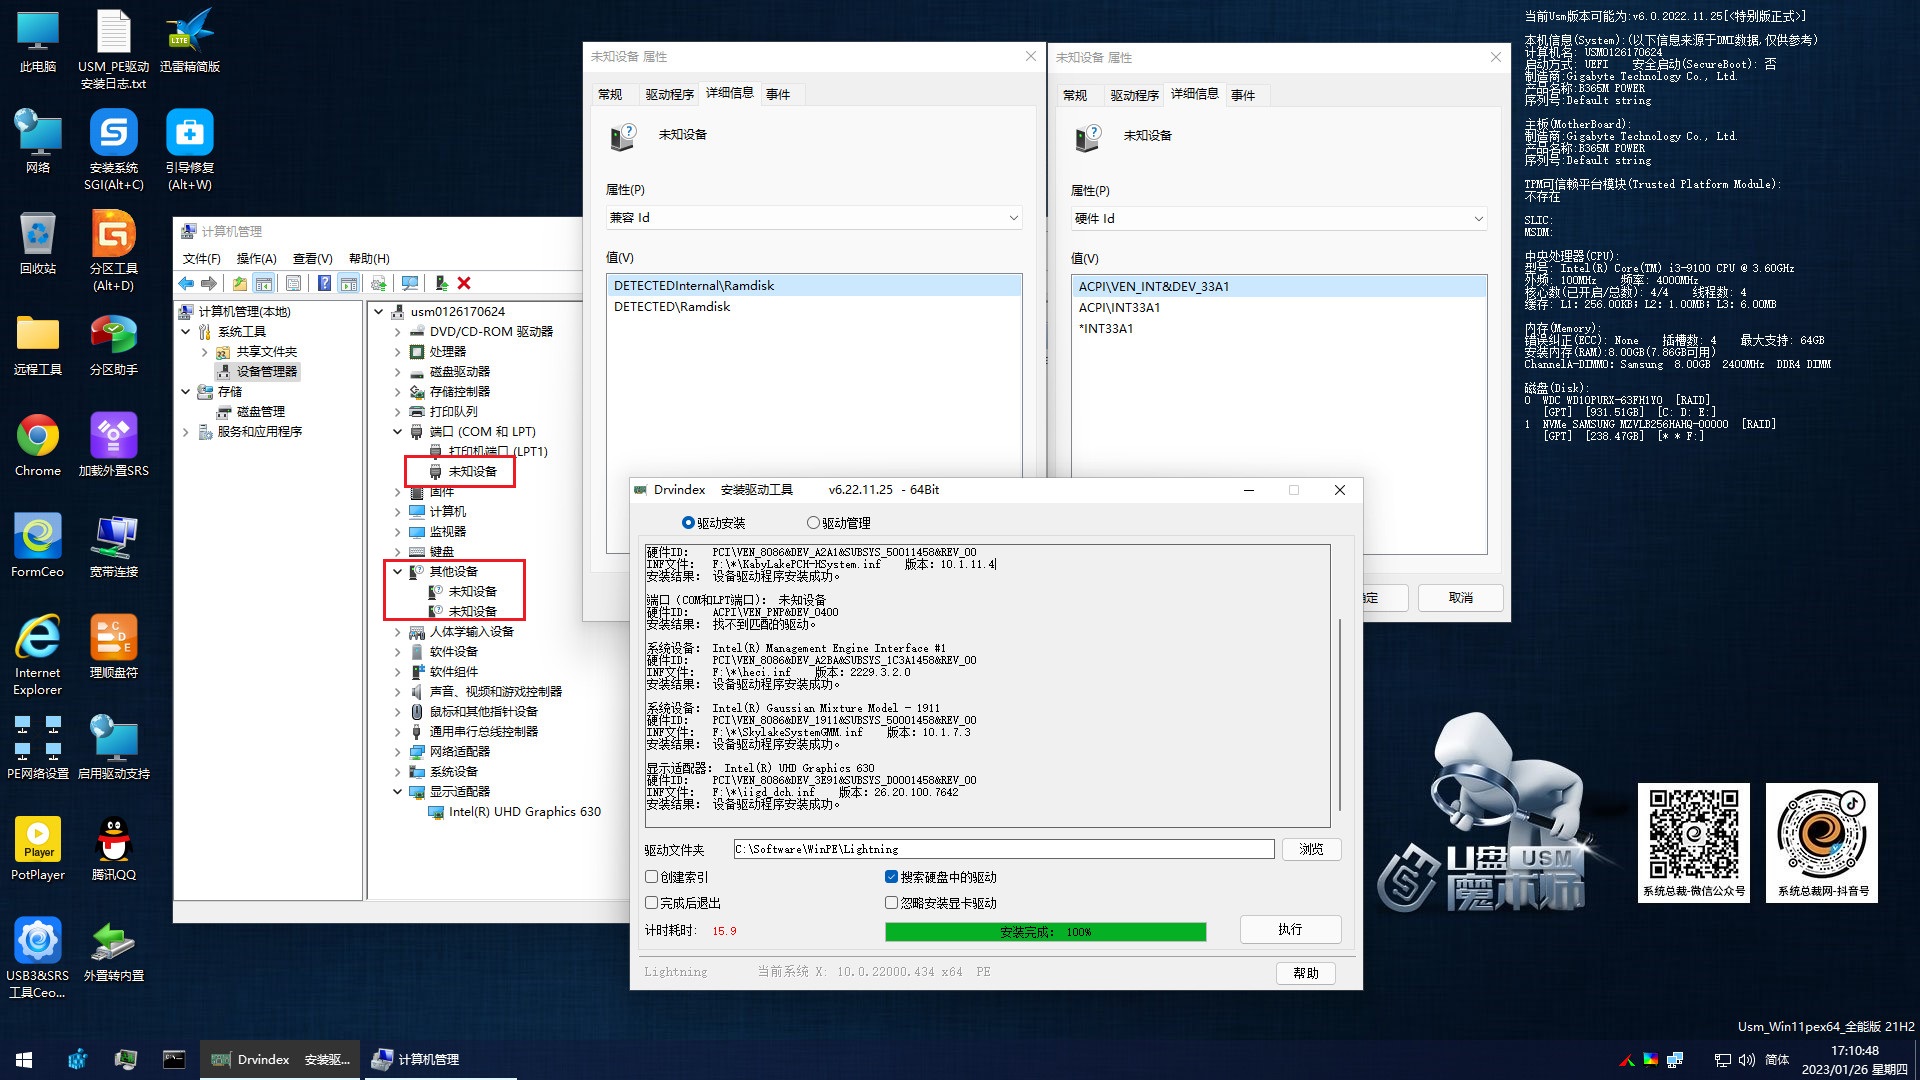Open the 文件(F) menu
1920x1080 pixels.
(x=201, y=258)
